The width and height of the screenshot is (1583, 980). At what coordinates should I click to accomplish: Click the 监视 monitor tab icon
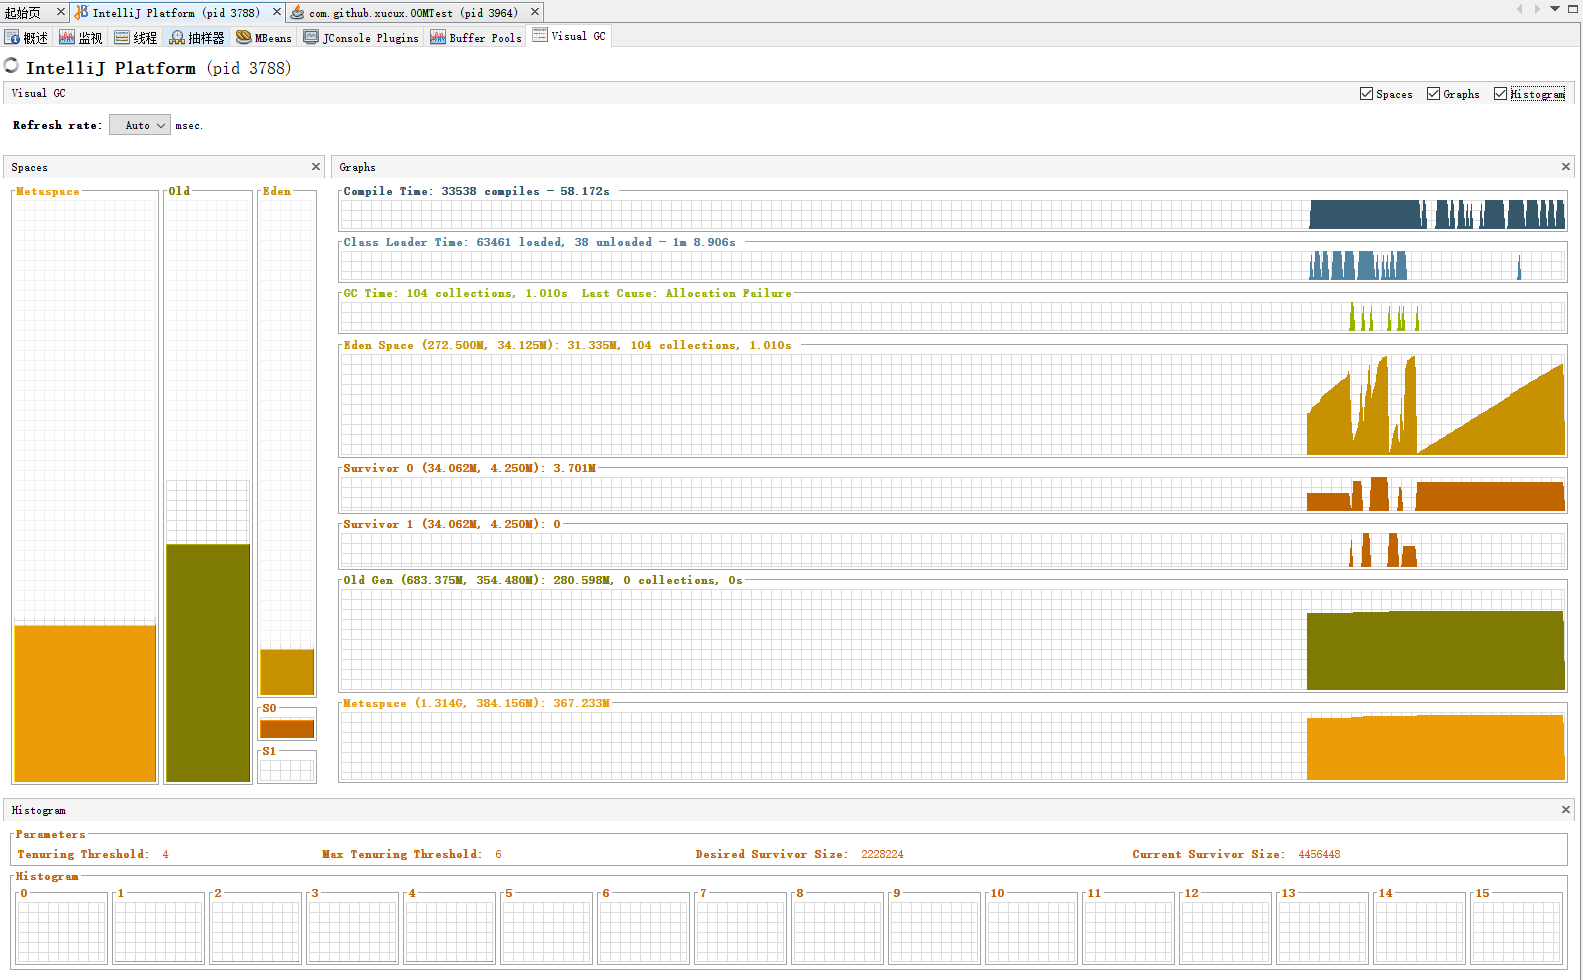pyautogui.click(x=67, y=38)
